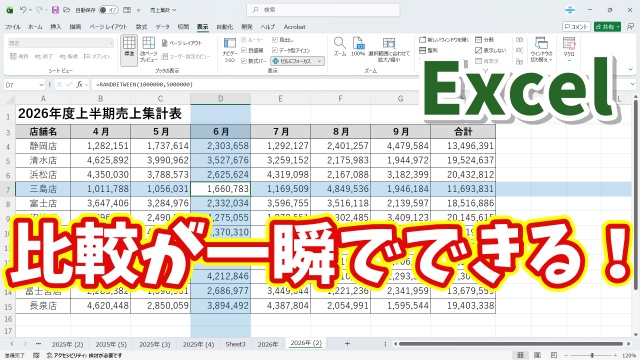The width and height of the screenshot is (640, 360).
Task: Click the Undo arrow icon
Action: [x=23, y=10]
